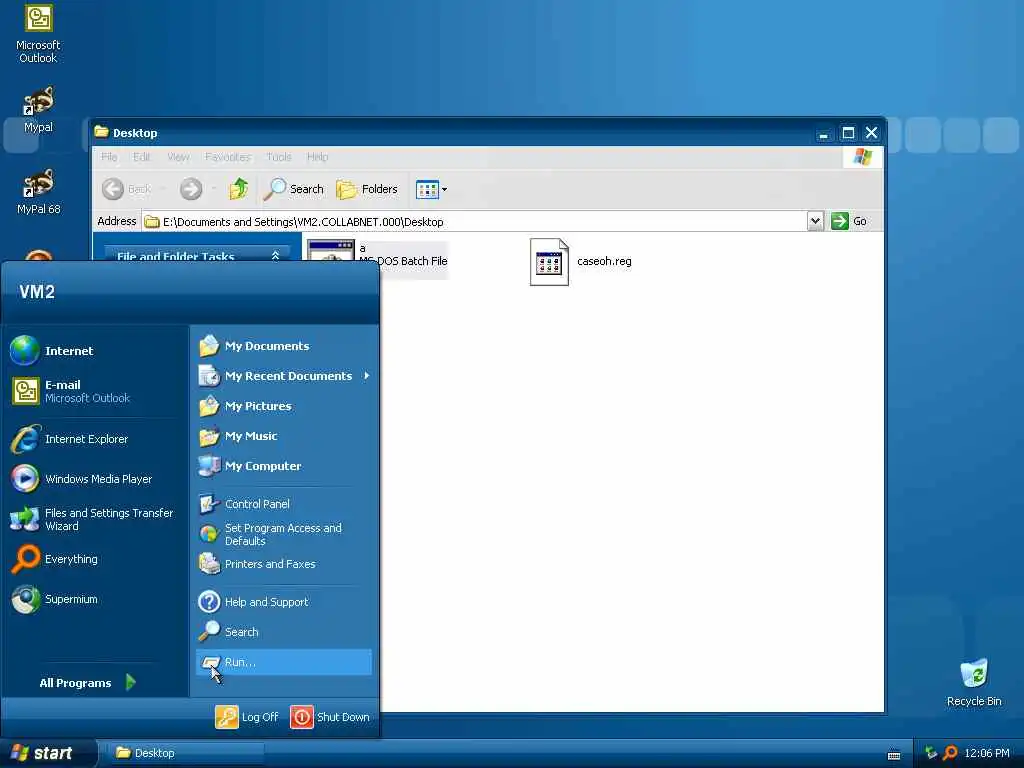Click the keyboard icon on taskbar
The height and width of the screenshot is (768, 1024).
tap(894, 755)
